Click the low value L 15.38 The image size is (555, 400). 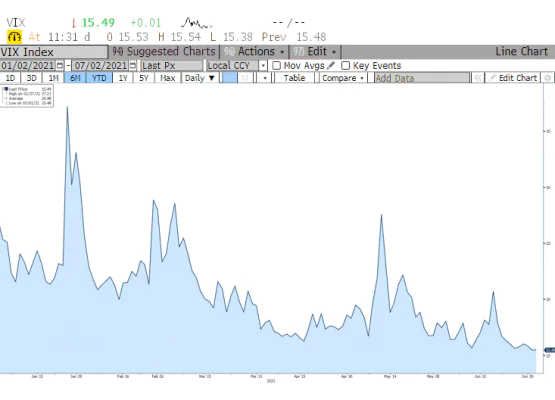point(231,37)
